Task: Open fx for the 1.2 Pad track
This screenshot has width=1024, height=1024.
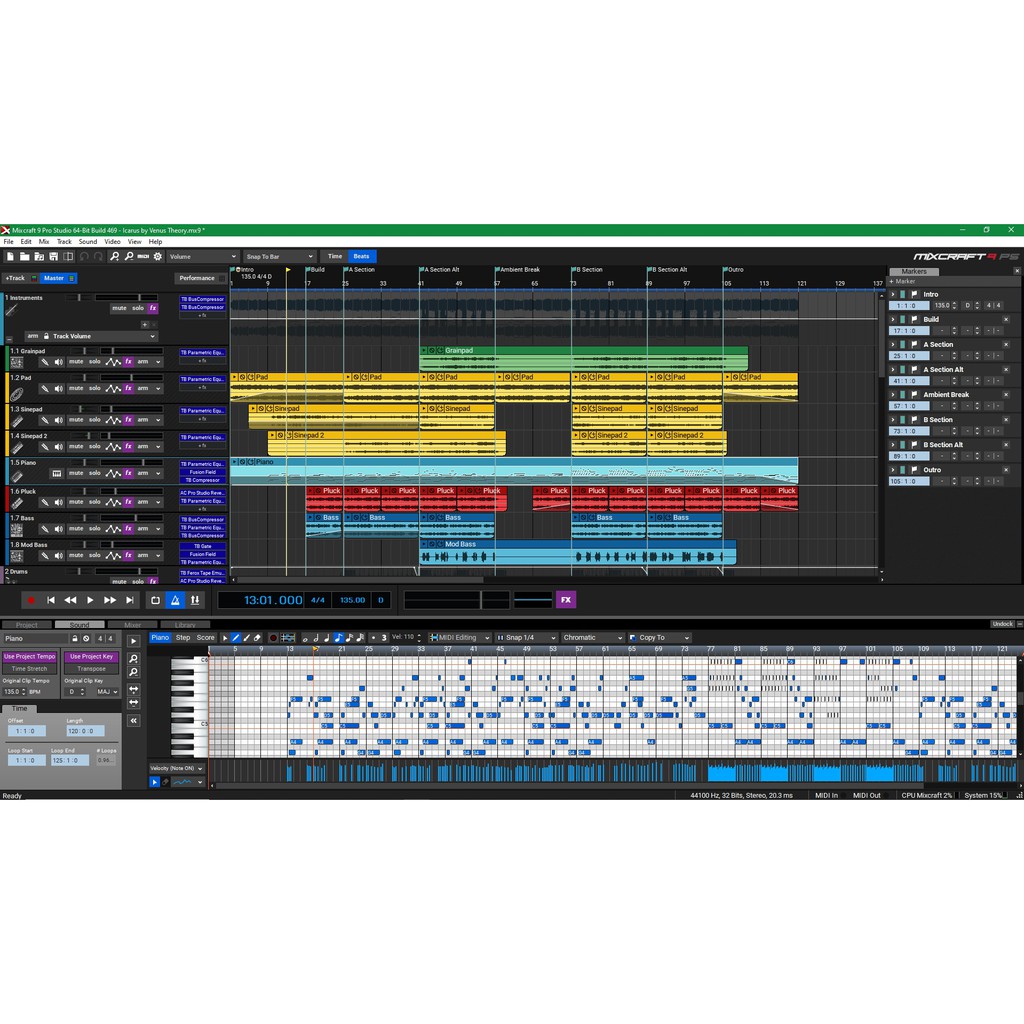Action: 128,390
